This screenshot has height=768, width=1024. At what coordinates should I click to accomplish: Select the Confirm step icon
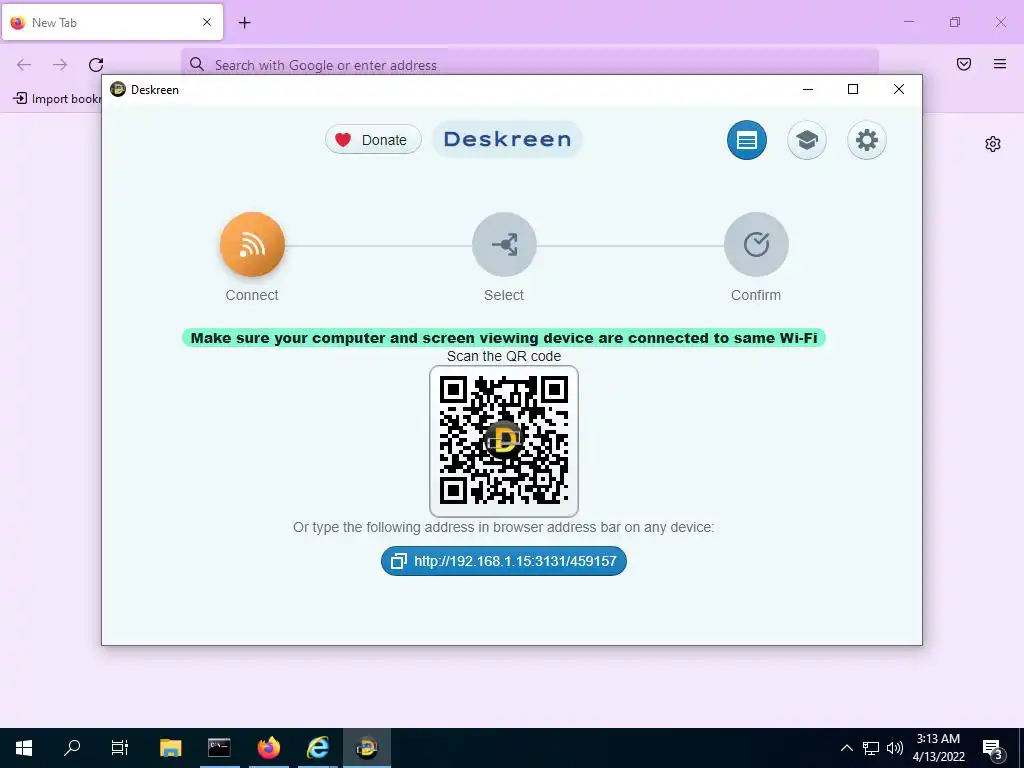[756, 244]
